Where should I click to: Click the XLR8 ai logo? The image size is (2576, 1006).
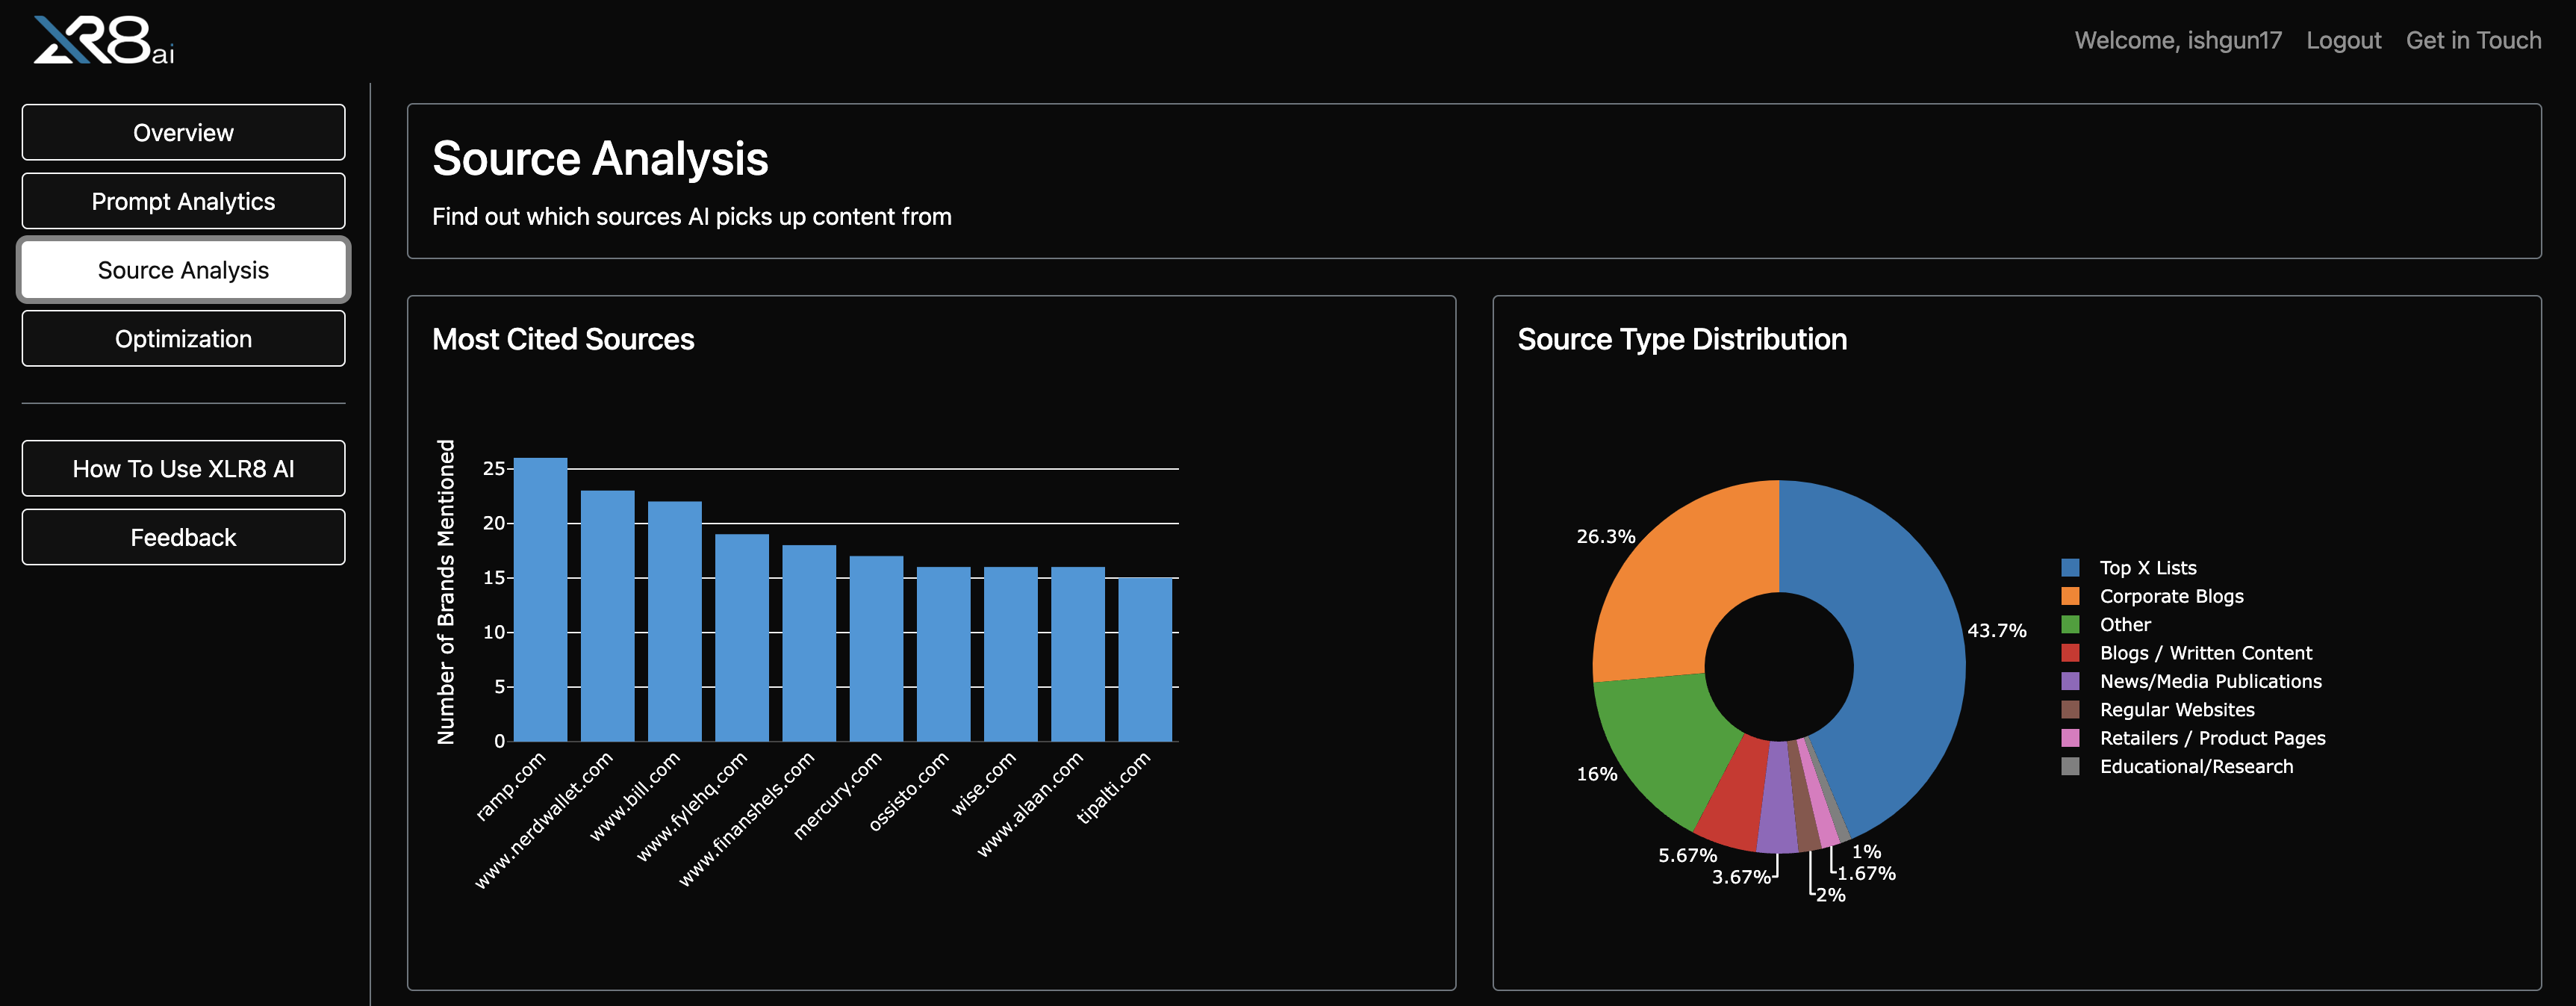[x=104, y=40]
